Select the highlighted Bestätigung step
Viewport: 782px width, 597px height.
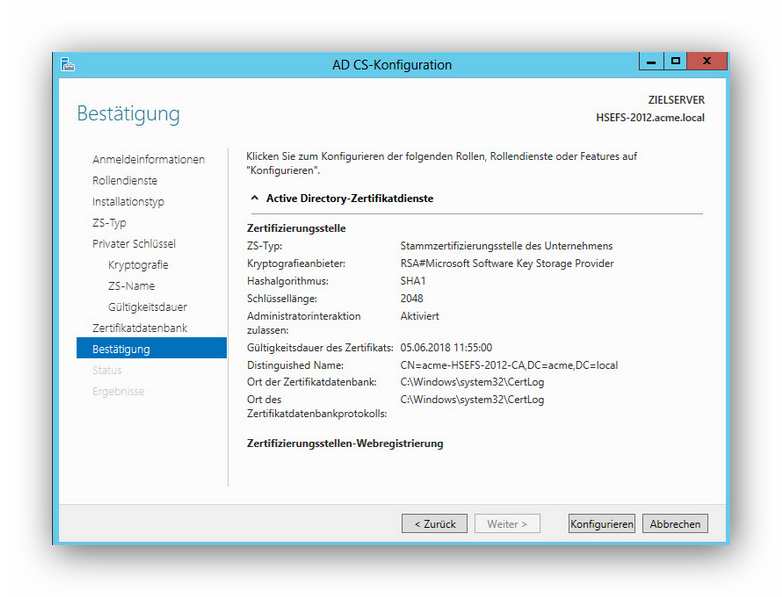121,349
